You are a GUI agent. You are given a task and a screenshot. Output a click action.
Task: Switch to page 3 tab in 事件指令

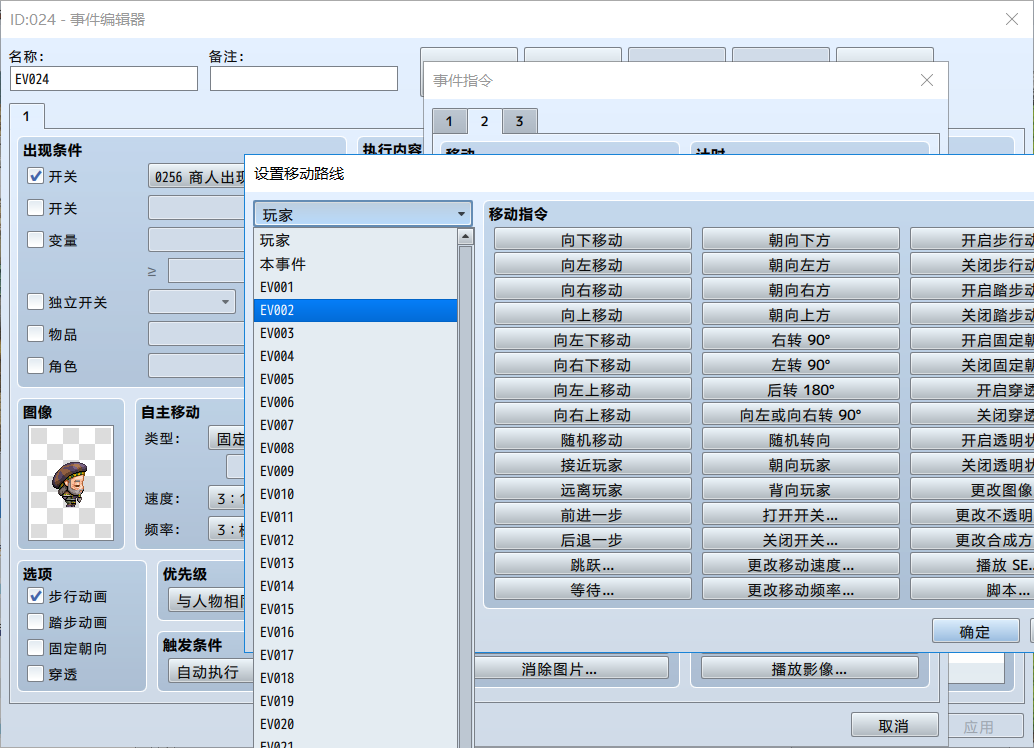[520, 121]
